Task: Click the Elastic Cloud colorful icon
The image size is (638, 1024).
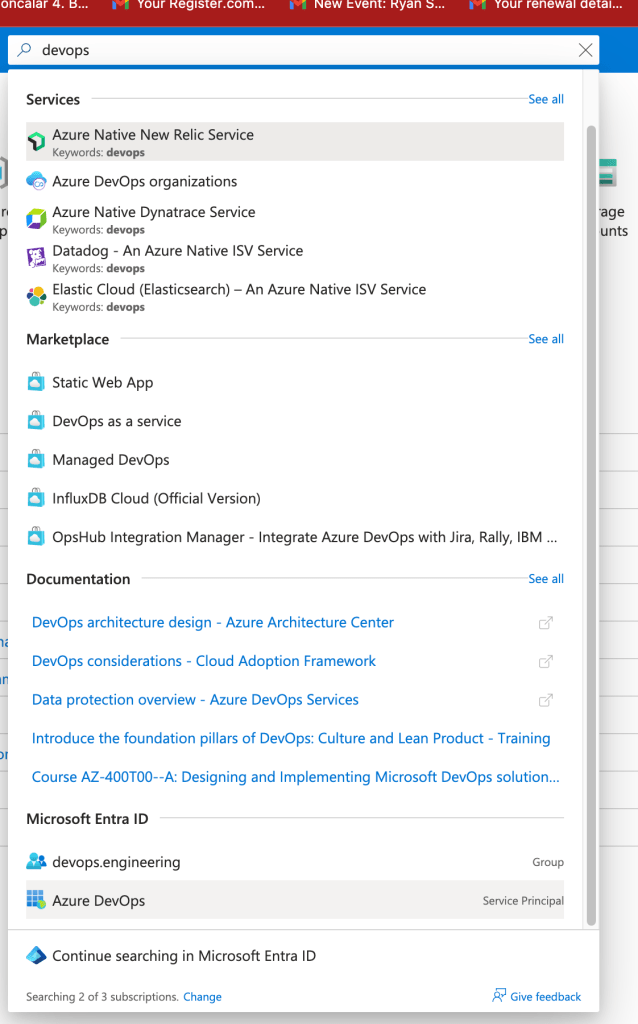Action: click(x=37, y=296)
